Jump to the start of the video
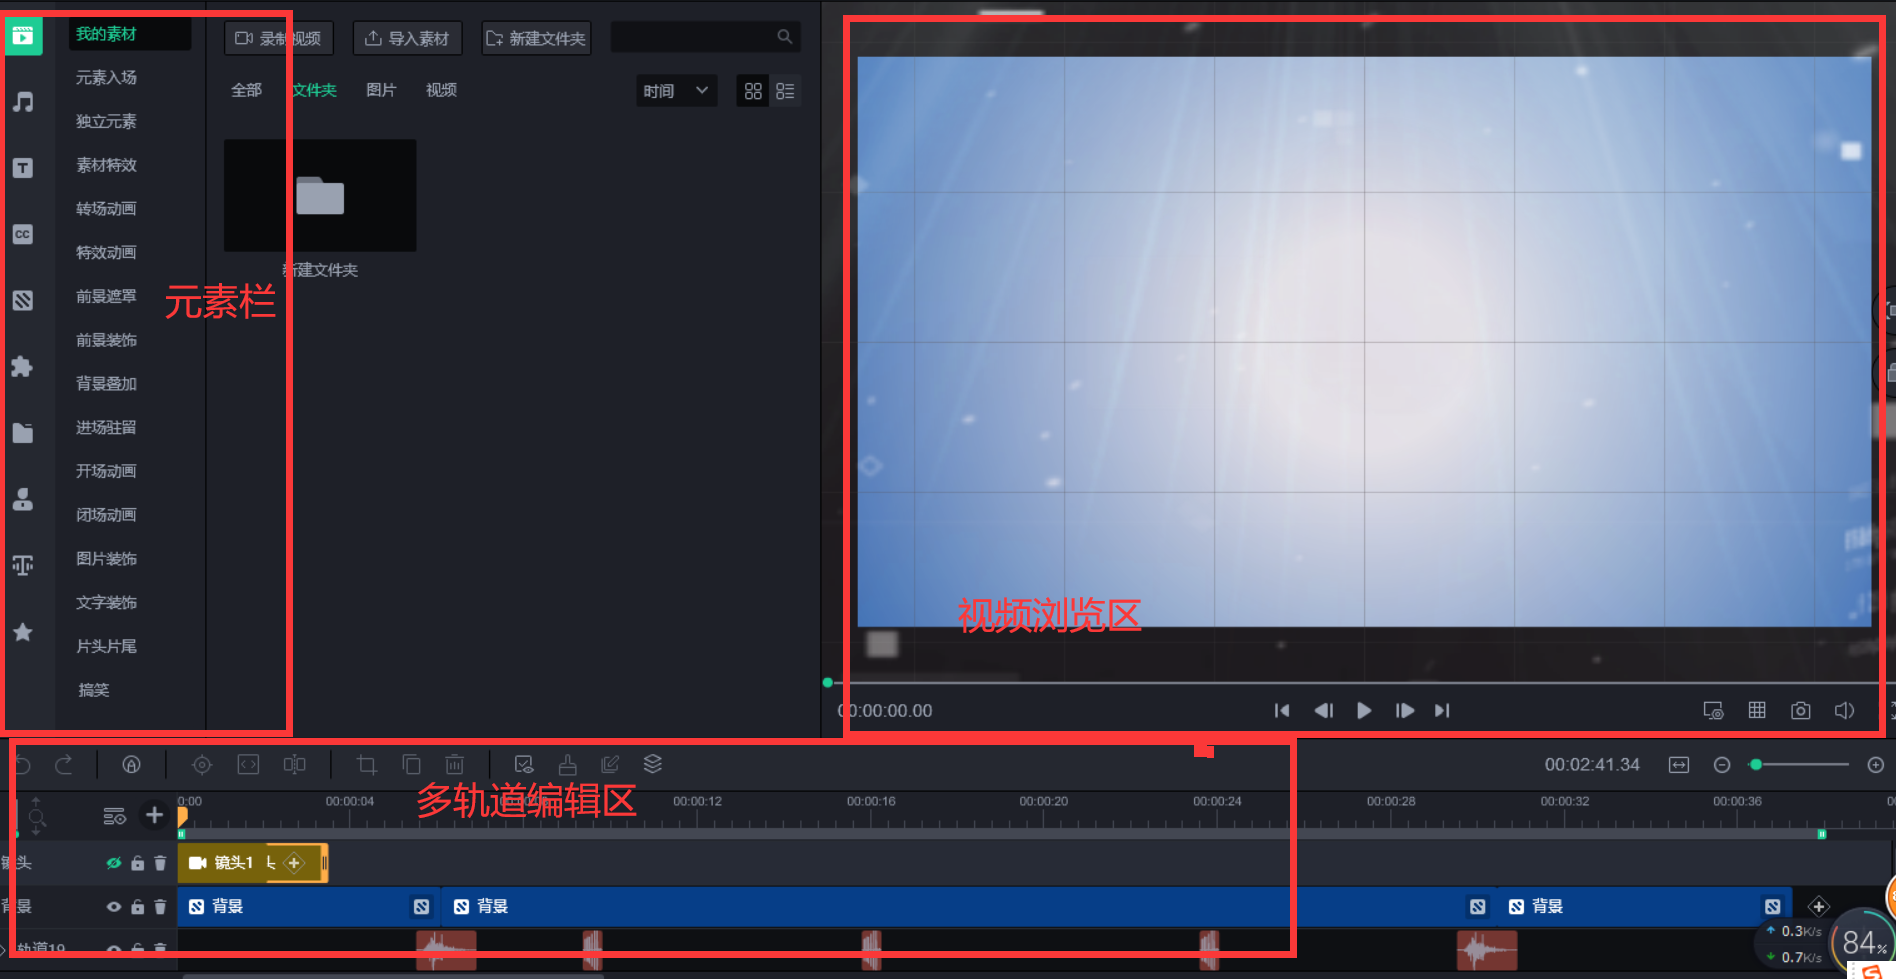1896x979 pixels. (x=1282, y=711)
